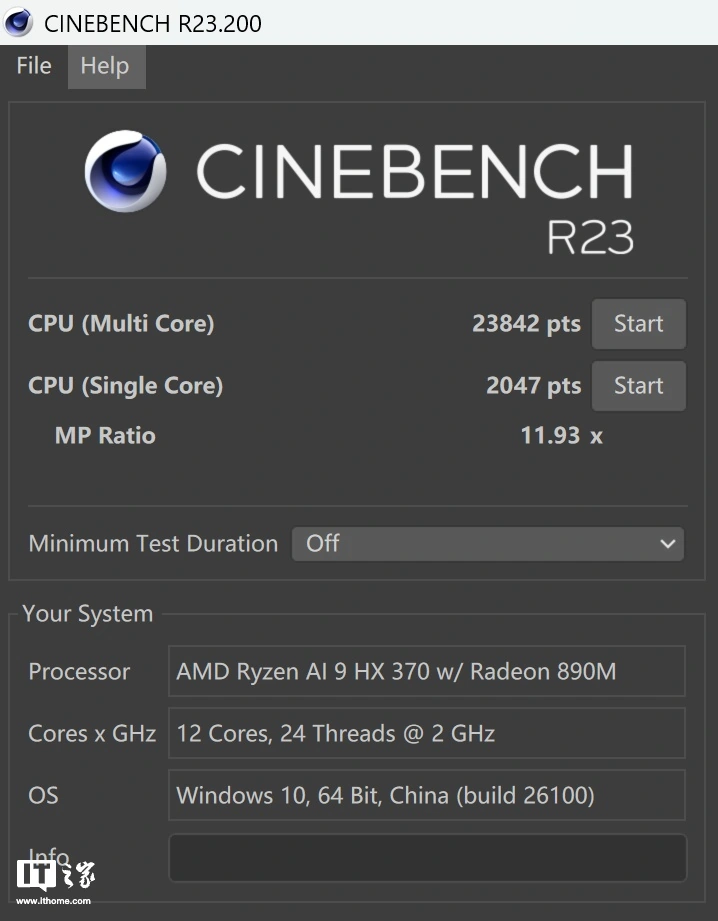718x921 pixels.
Task: Select the 2047 pts single core score
Action: (533, 386)
